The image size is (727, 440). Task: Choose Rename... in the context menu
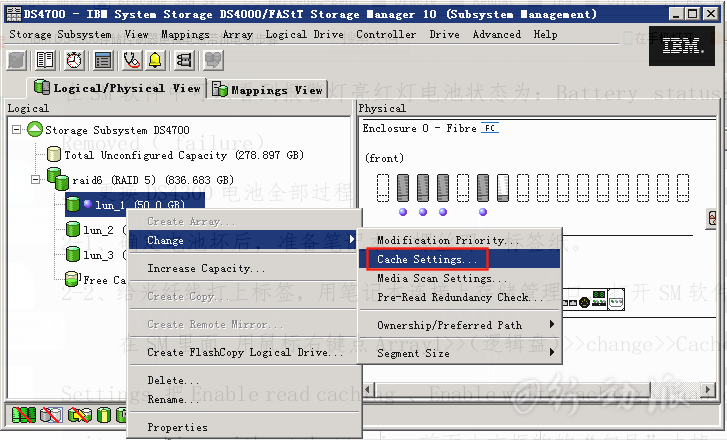tap(242, 399)
